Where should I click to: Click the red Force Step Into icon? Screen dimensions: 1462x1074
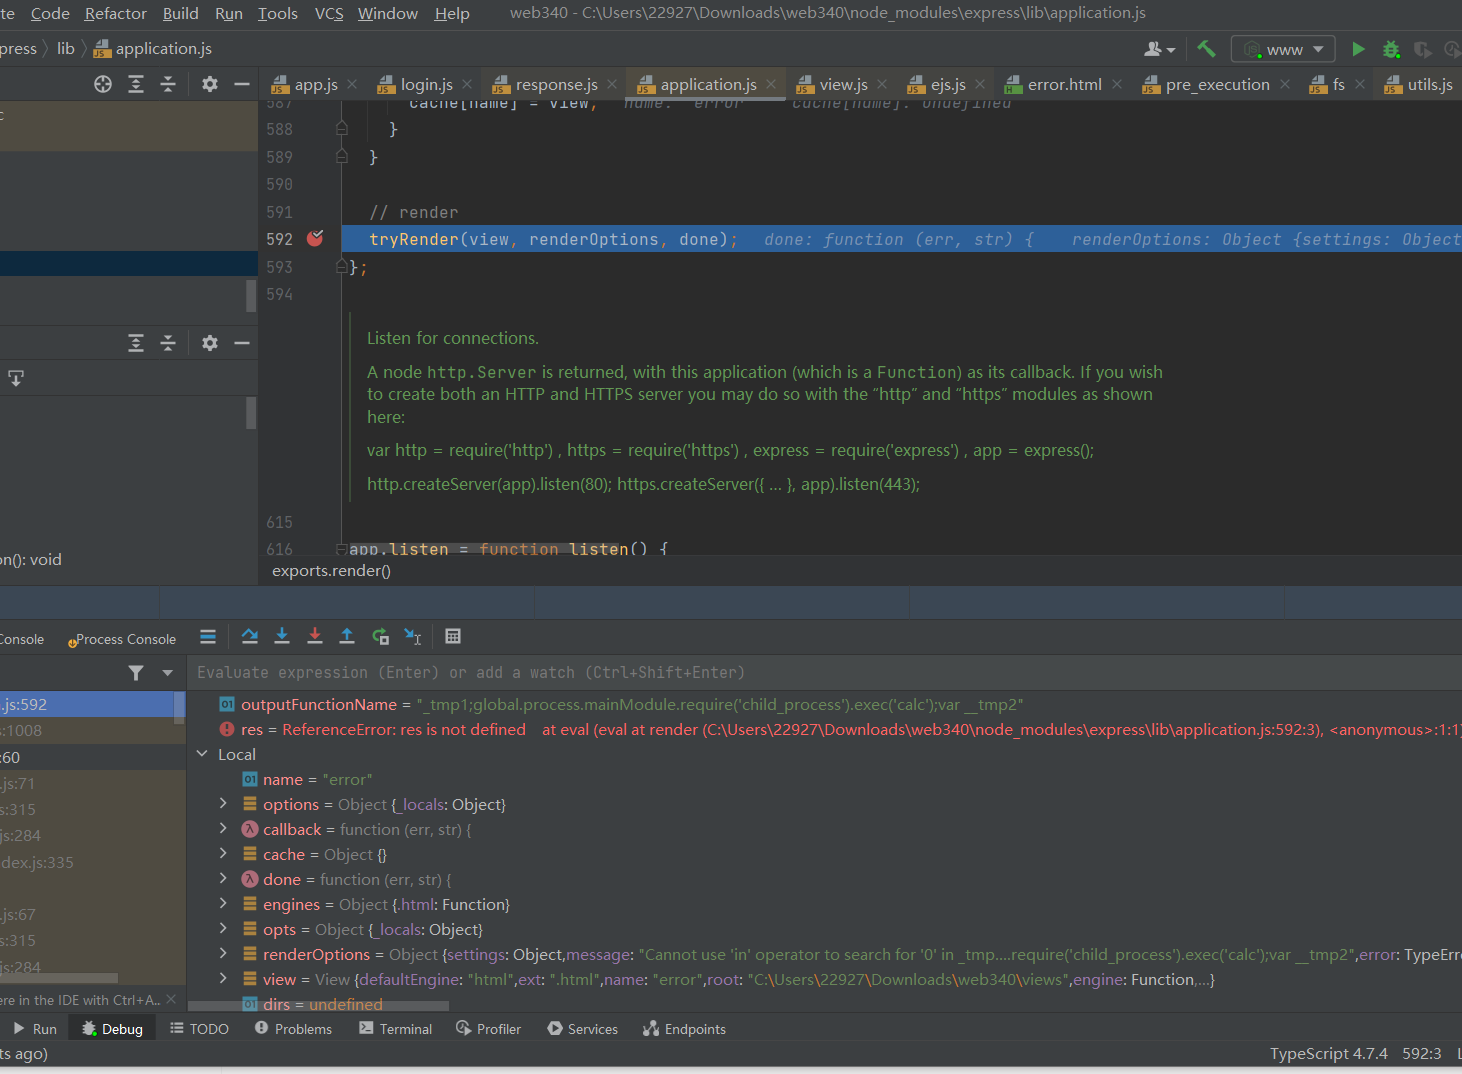pos(315,636)
